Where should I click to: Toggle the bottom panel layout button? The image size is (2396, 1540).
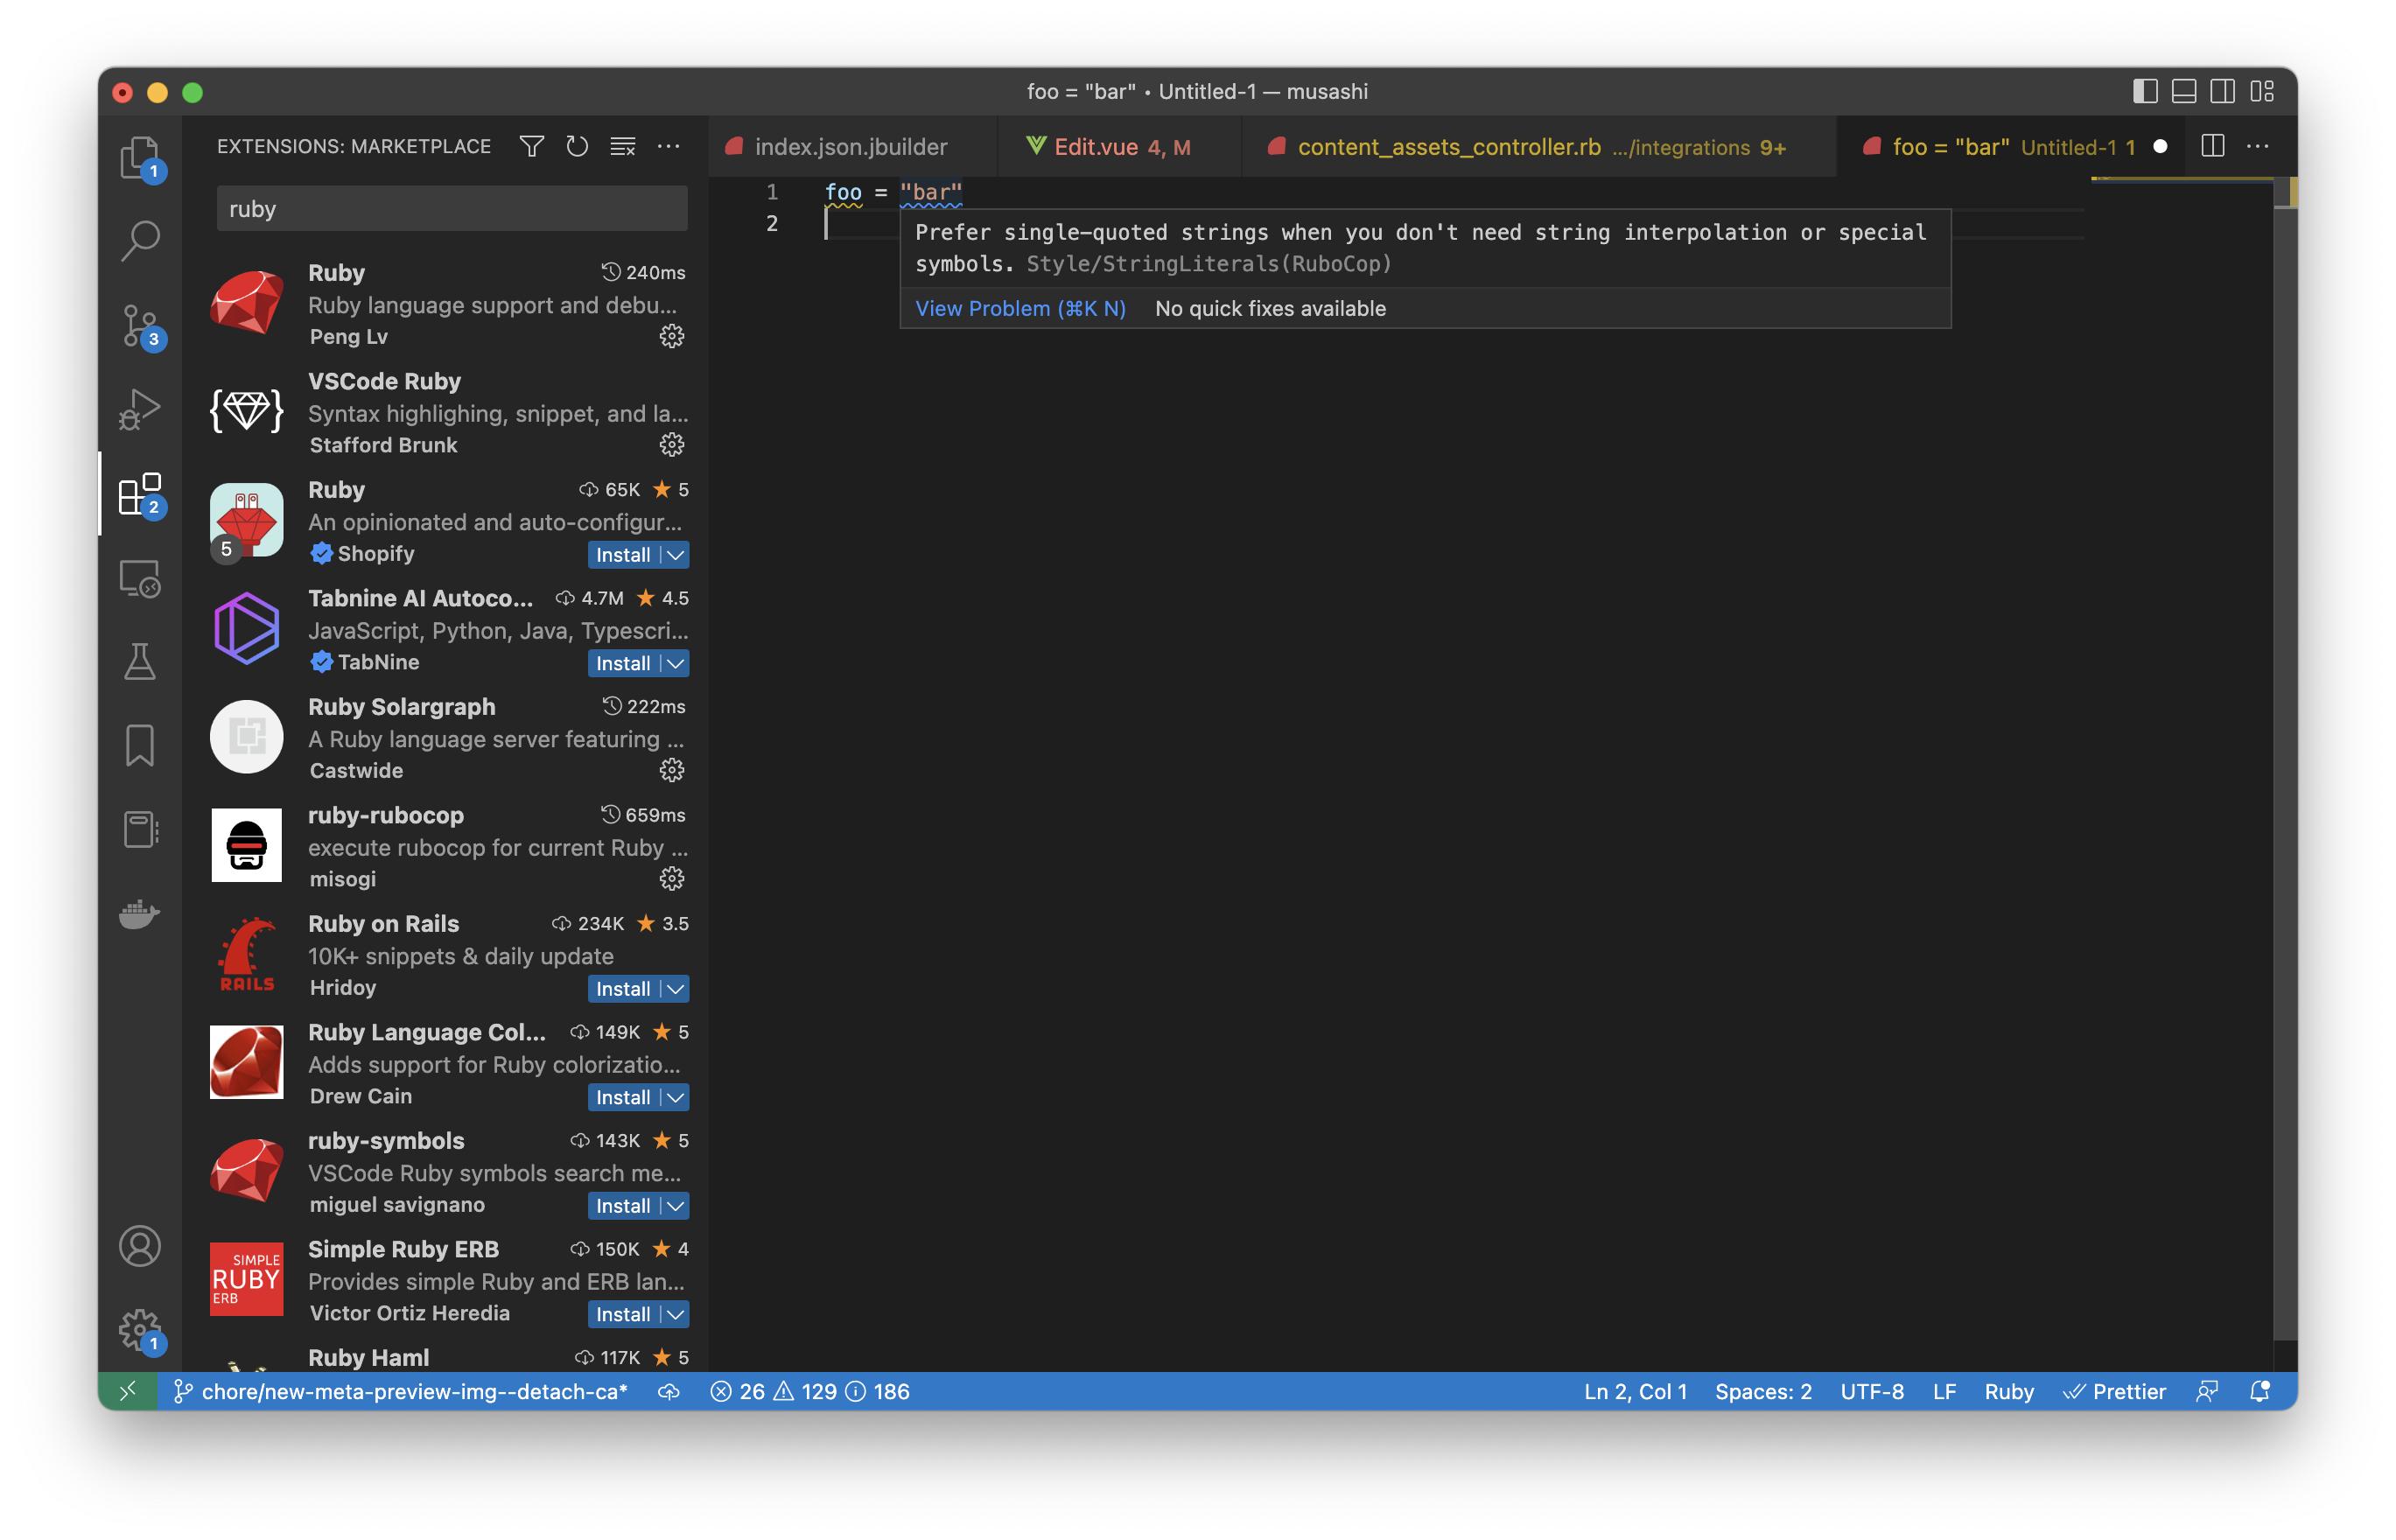pyautogui.click(x=2184, y=91)
